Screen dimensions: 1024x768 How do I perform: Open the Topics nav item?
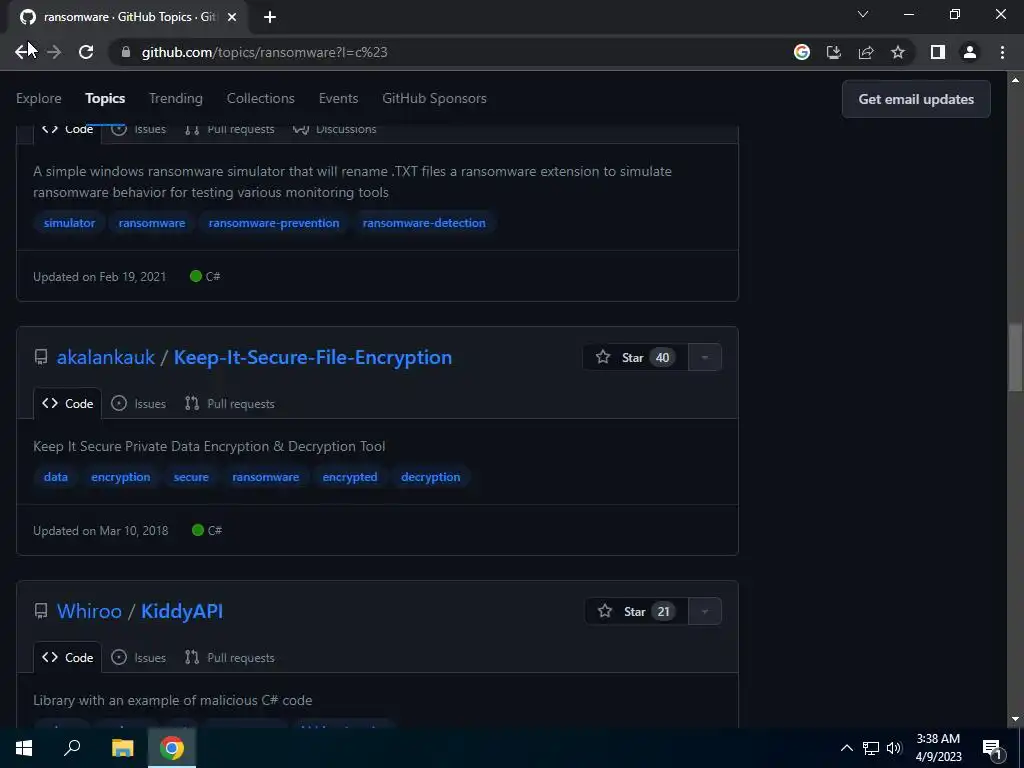pos(104,98)
